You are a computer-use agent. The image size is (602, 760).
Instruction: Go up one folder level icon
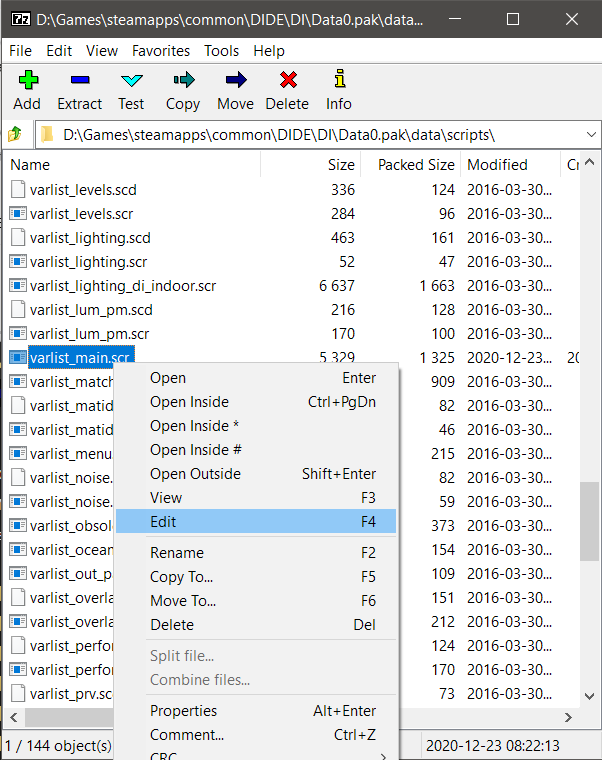tap(15, 134)
